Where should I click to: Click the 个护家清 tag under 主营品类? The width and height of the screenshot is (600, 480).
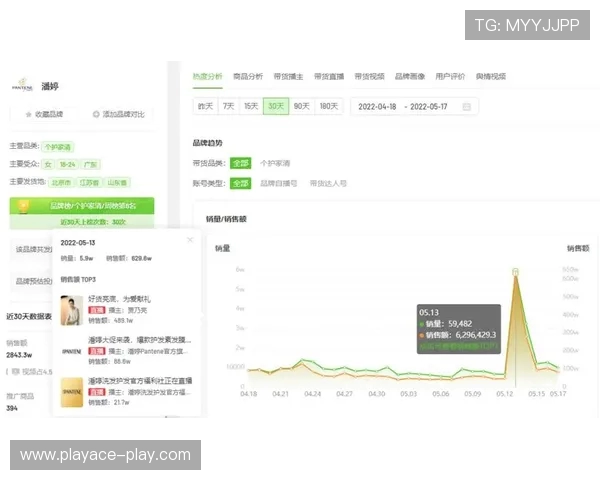pyautogui.click(x=58, y=147)
